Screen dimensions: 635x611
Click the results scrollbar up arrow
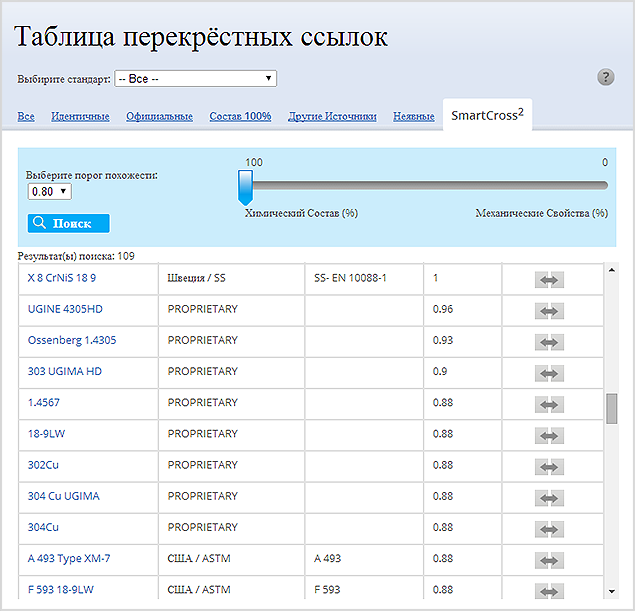612,270
